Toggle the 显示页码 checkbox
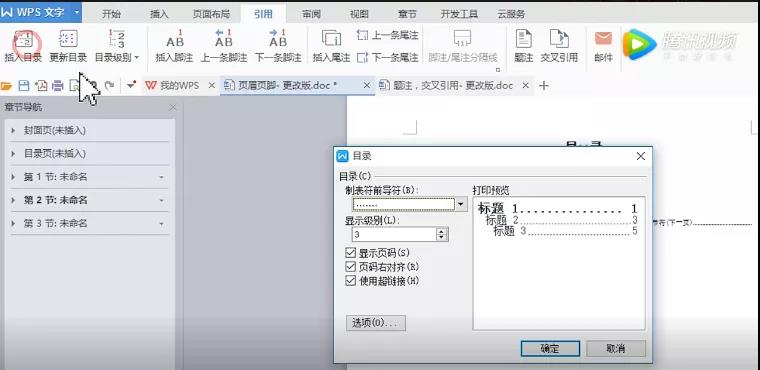The image size is (760, 370). [350, 253]
